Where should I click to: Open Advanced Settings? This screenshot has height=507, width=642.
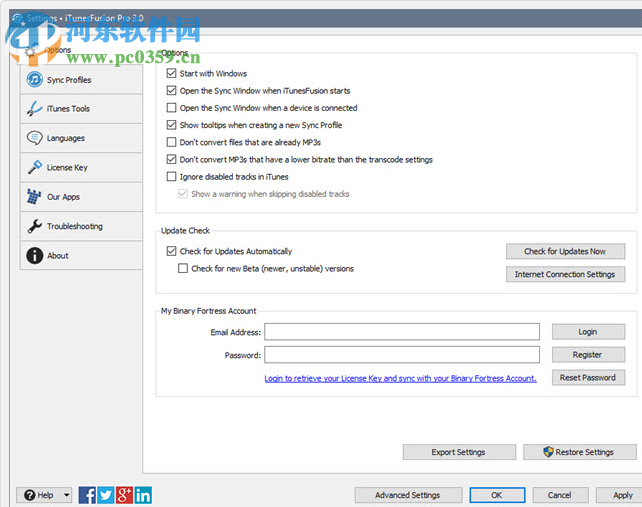(408, 495)
